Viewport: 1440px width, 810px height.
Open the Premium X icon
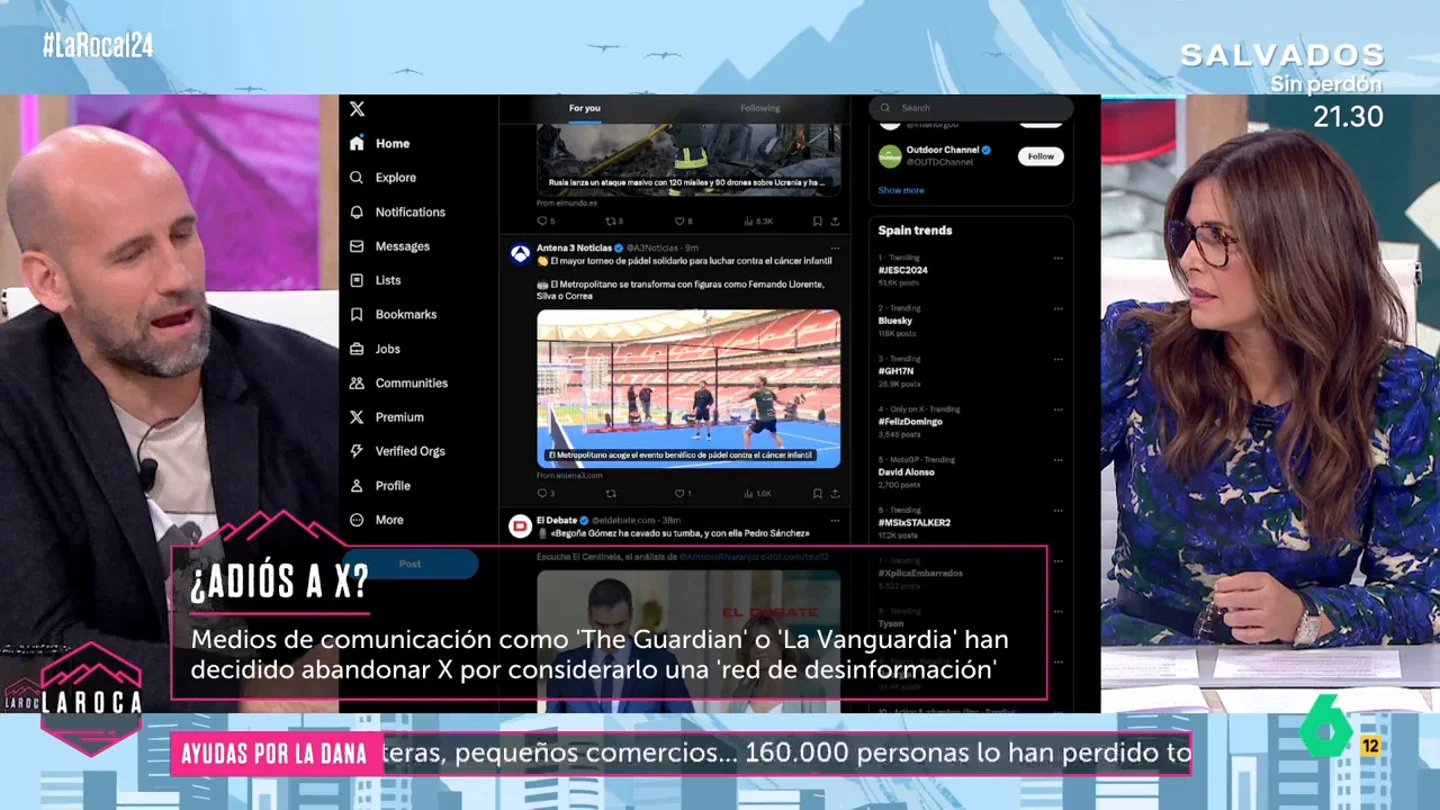coord(357,417)
